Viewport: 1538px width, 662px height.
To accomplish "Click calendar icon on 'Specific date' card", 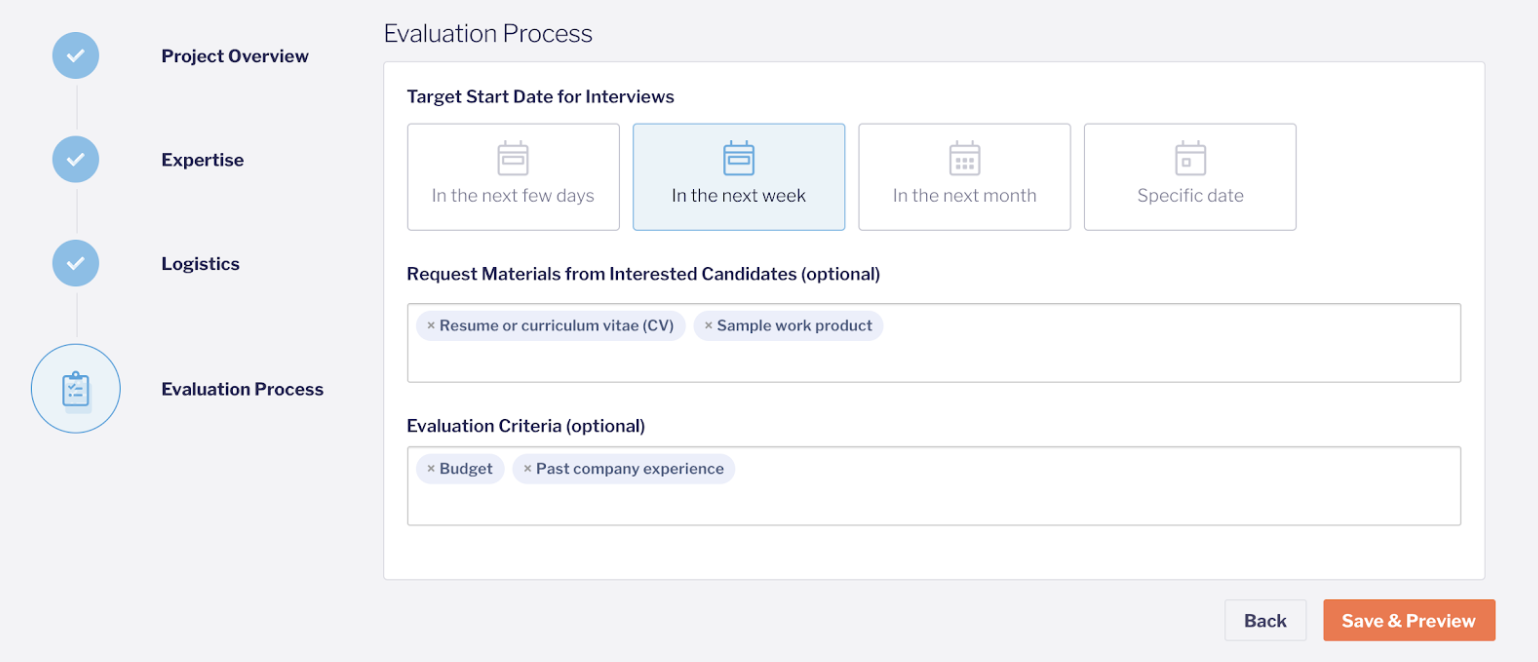I will tap(1190, 158).
